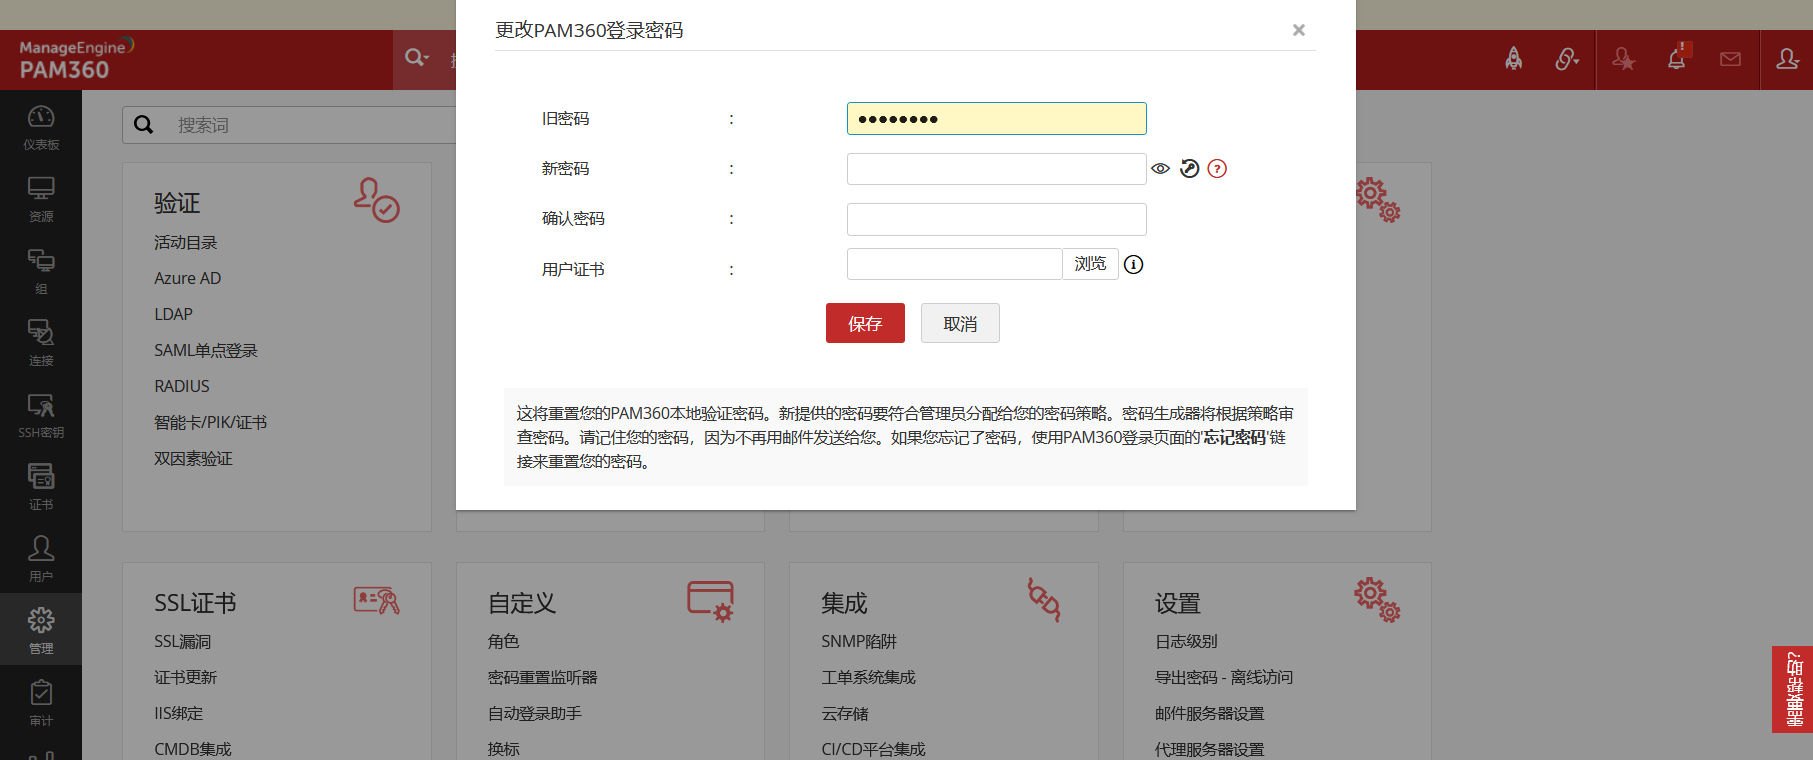The width and height of the screenshot is (1813, 760).
Task: Open the 自动登录助手 link
Action: point(535,713)
